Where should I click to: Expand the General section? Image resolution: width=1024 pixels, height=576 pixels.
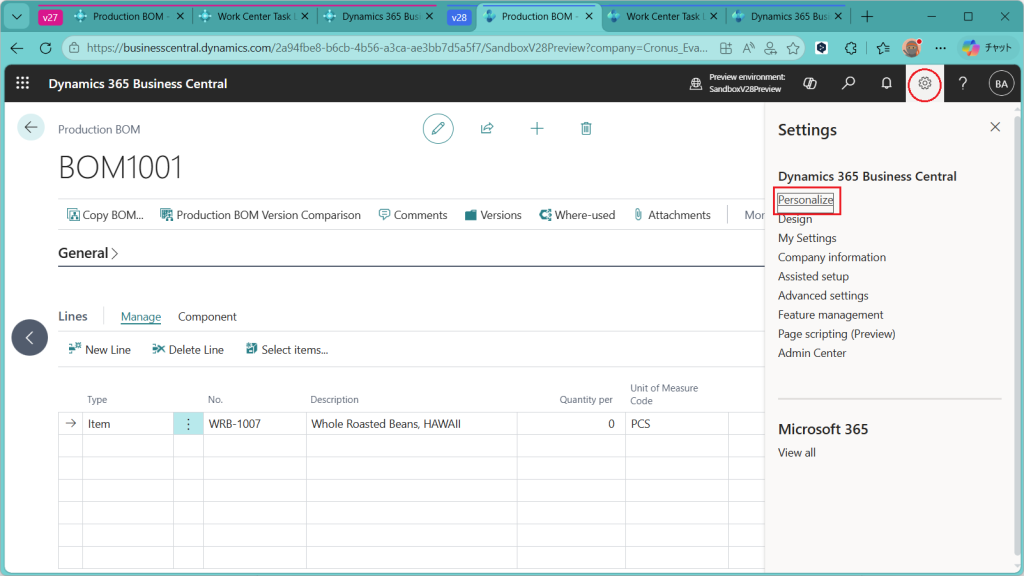click(88, 254)
